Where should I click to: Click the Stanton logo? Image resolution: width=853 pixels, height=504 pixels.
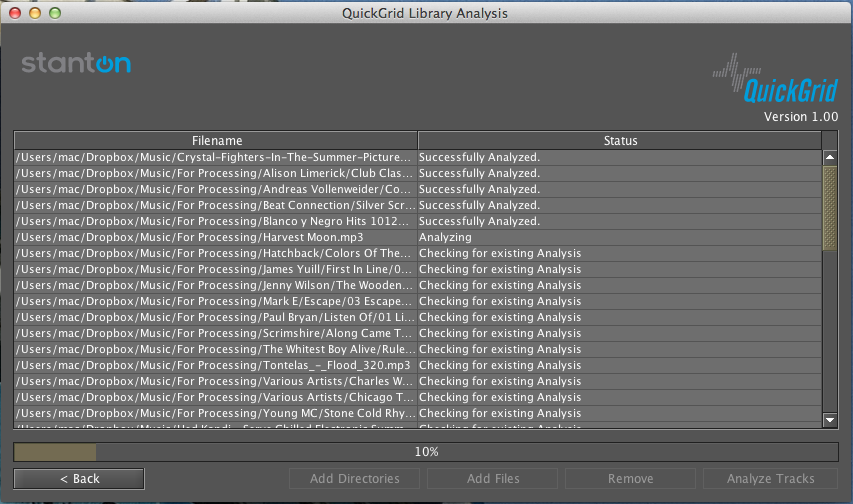click(76, 65)
